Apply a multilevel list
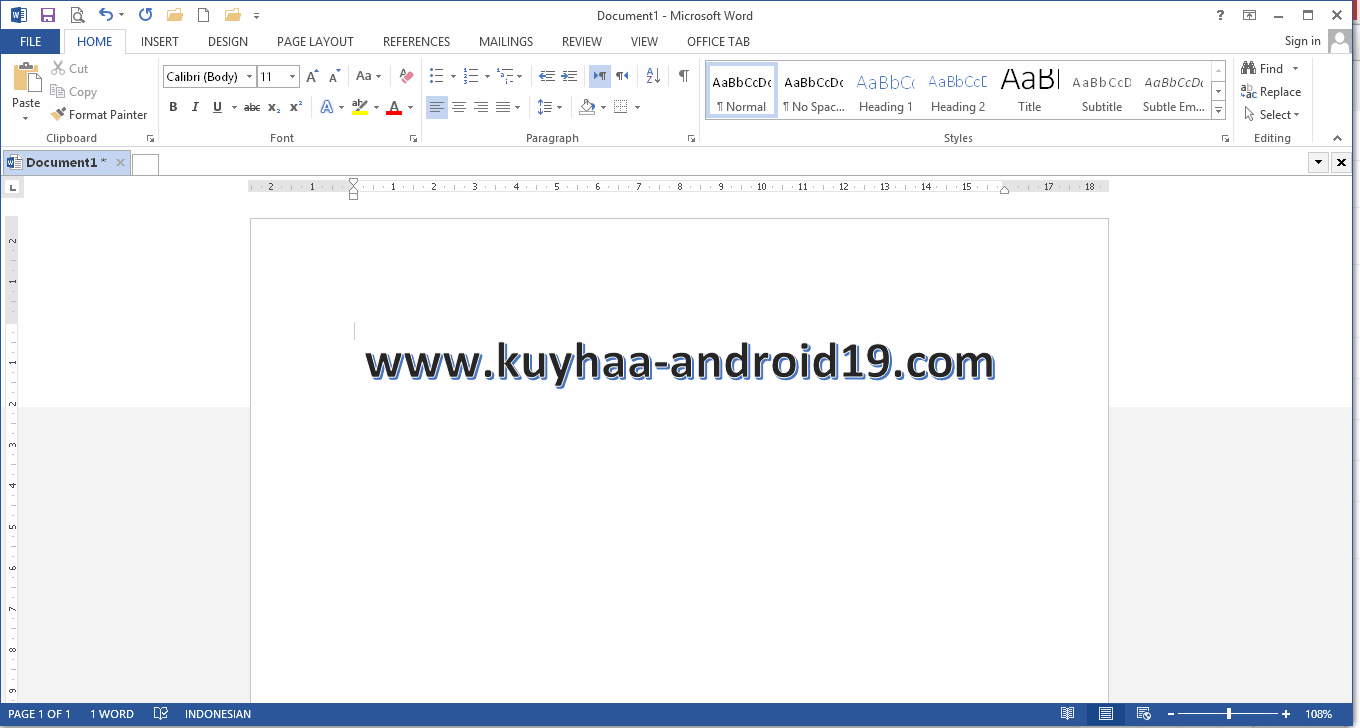The height and width of the screenshot is (728, 1360). coord(505,77)
